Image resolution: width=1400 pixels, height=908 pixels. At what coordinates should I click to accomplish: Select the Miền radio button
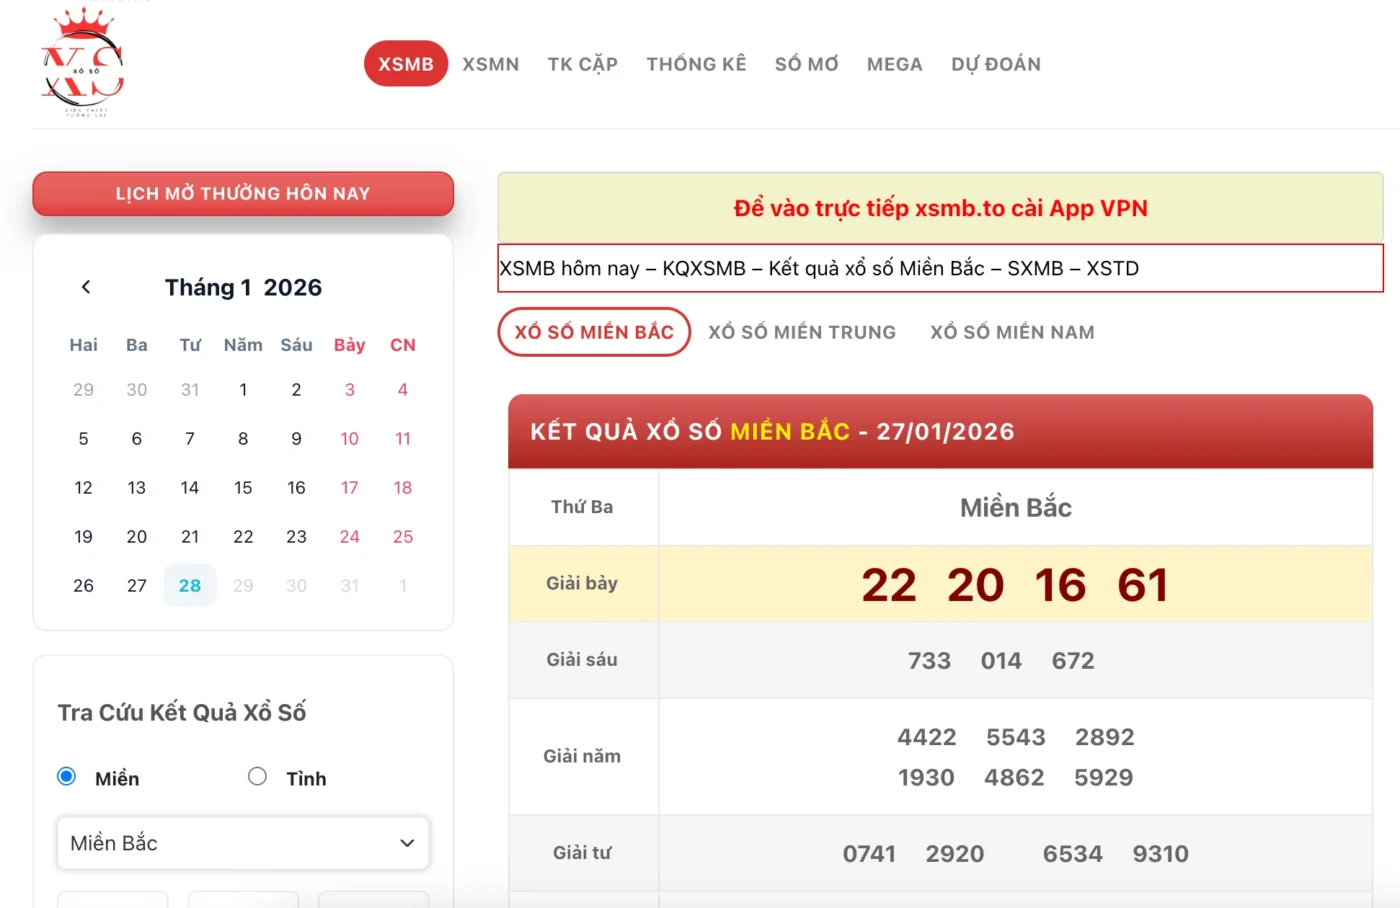point(67,777)
